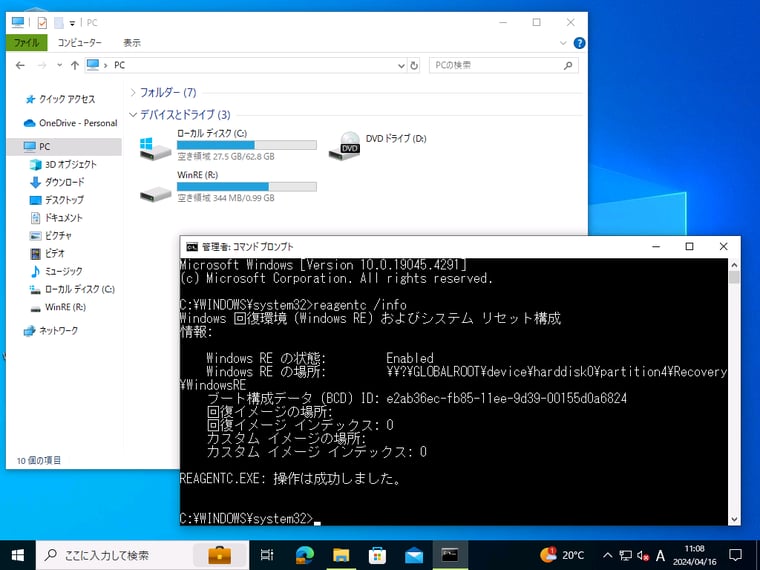The width and height of the screenshot is (760, 570).
Task: Select the WinRE (R:) drive icon
Action: click(155, 194)
